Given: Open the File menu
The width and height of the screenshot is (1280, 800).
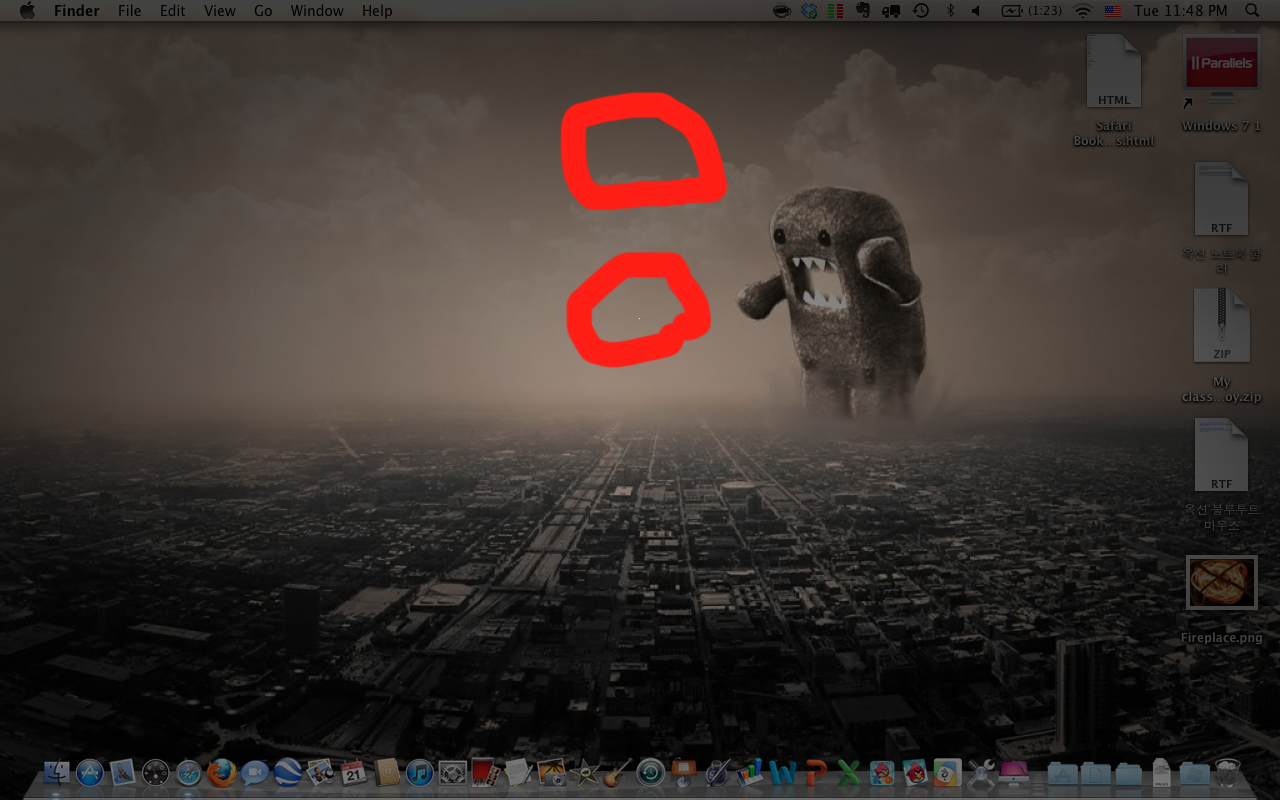Looking at the screenshot, I should tap(129, 11).
